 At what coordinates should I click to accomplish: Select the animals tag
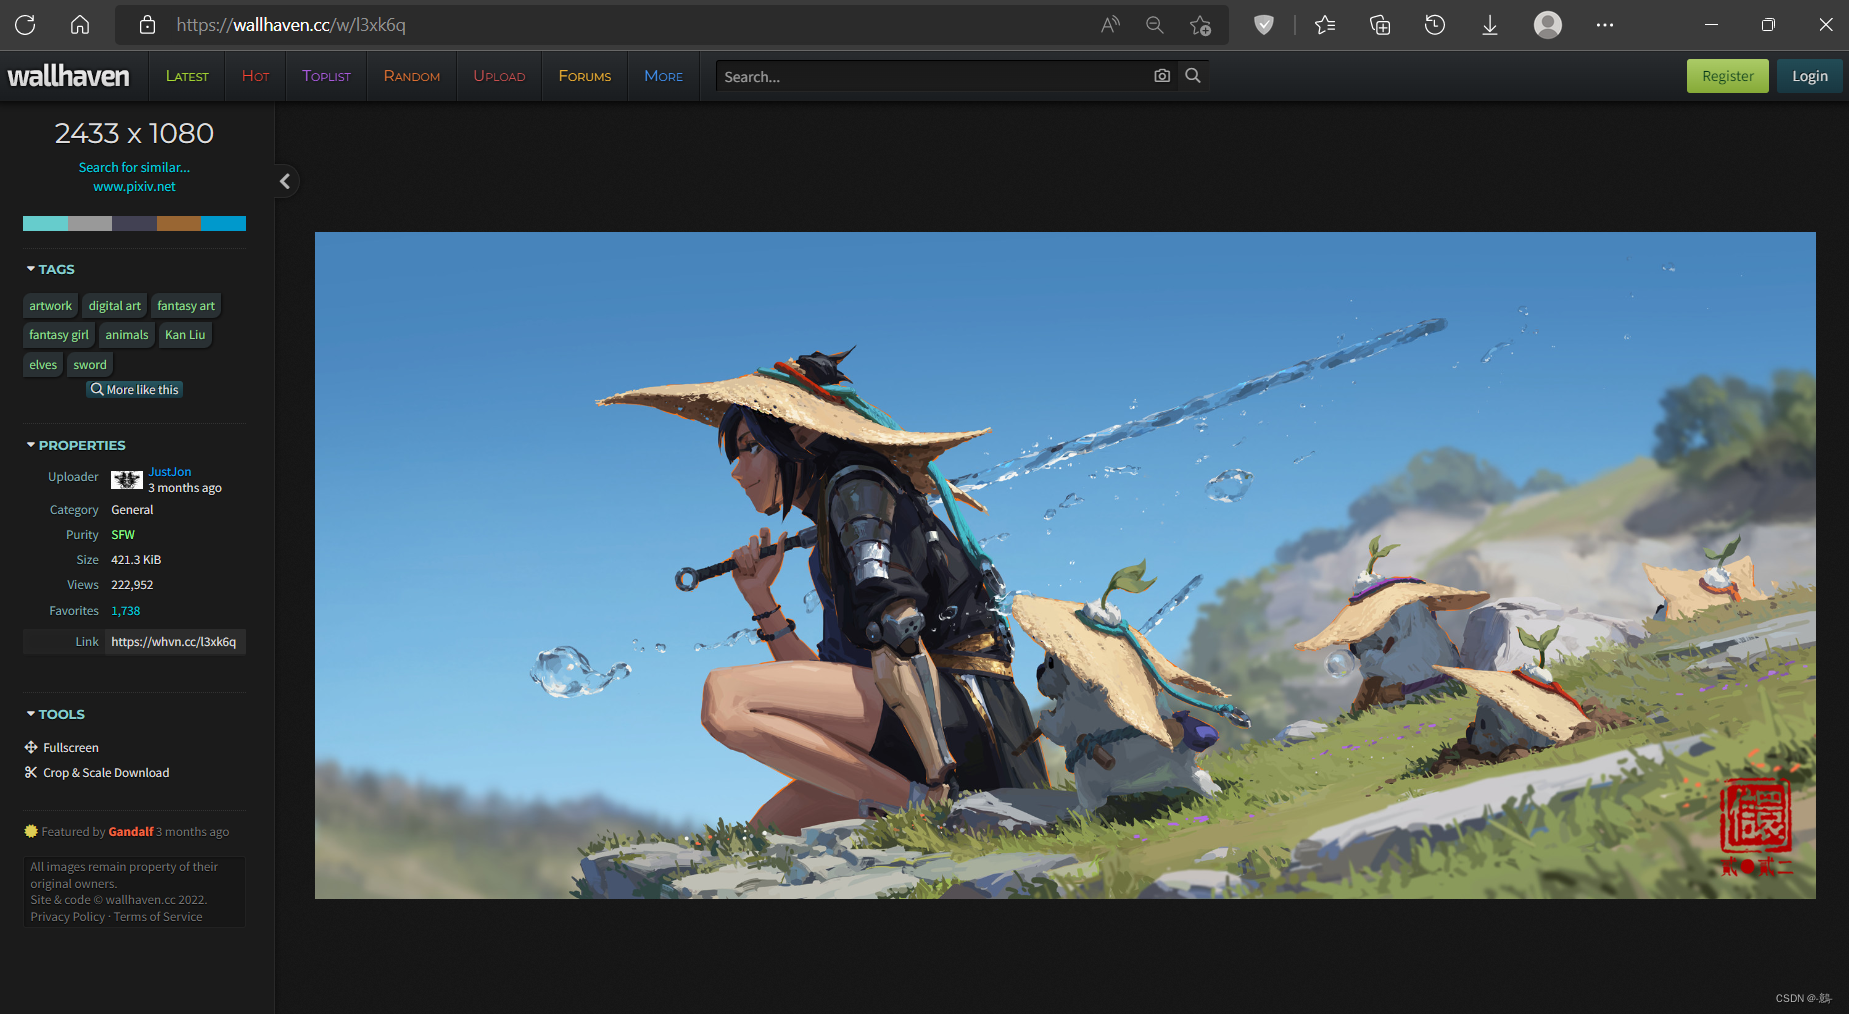pos(126,334)
